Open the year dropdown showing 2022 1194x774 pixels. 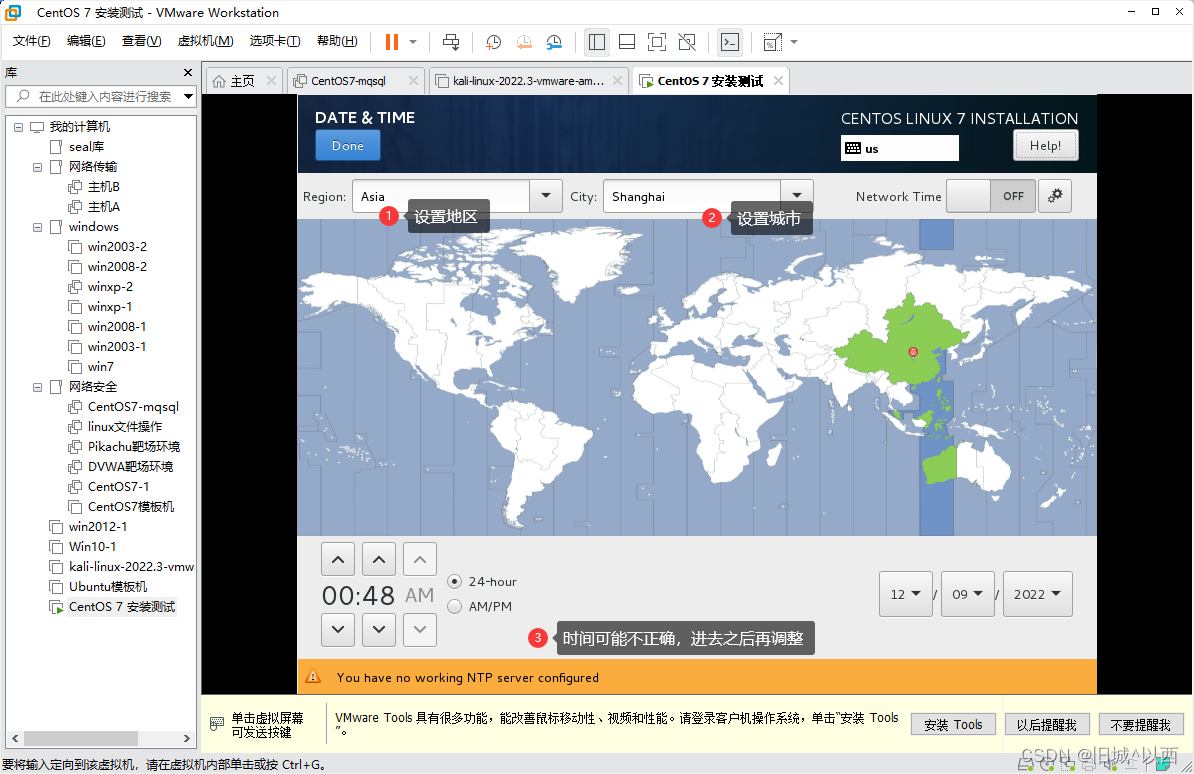point(1037,593)
